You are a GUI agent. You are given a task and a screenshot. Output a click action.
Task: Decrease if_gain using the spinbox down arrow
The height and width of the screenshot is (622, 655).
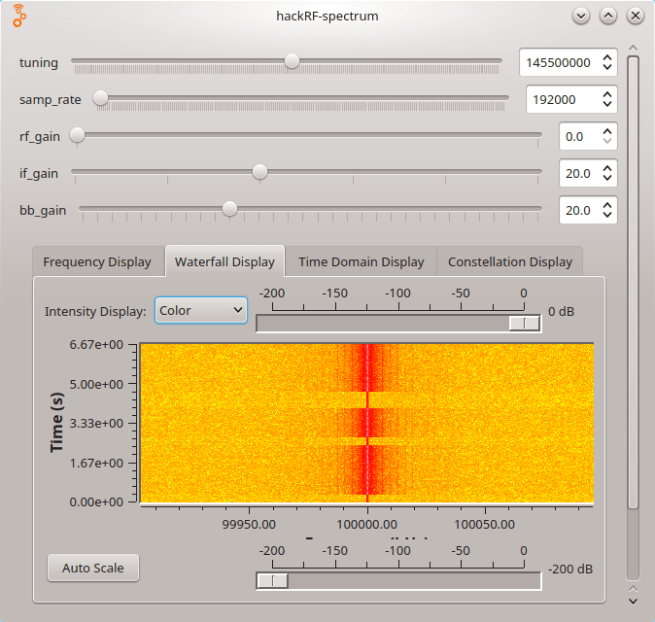pyautogui.click(x=607, y=178)
